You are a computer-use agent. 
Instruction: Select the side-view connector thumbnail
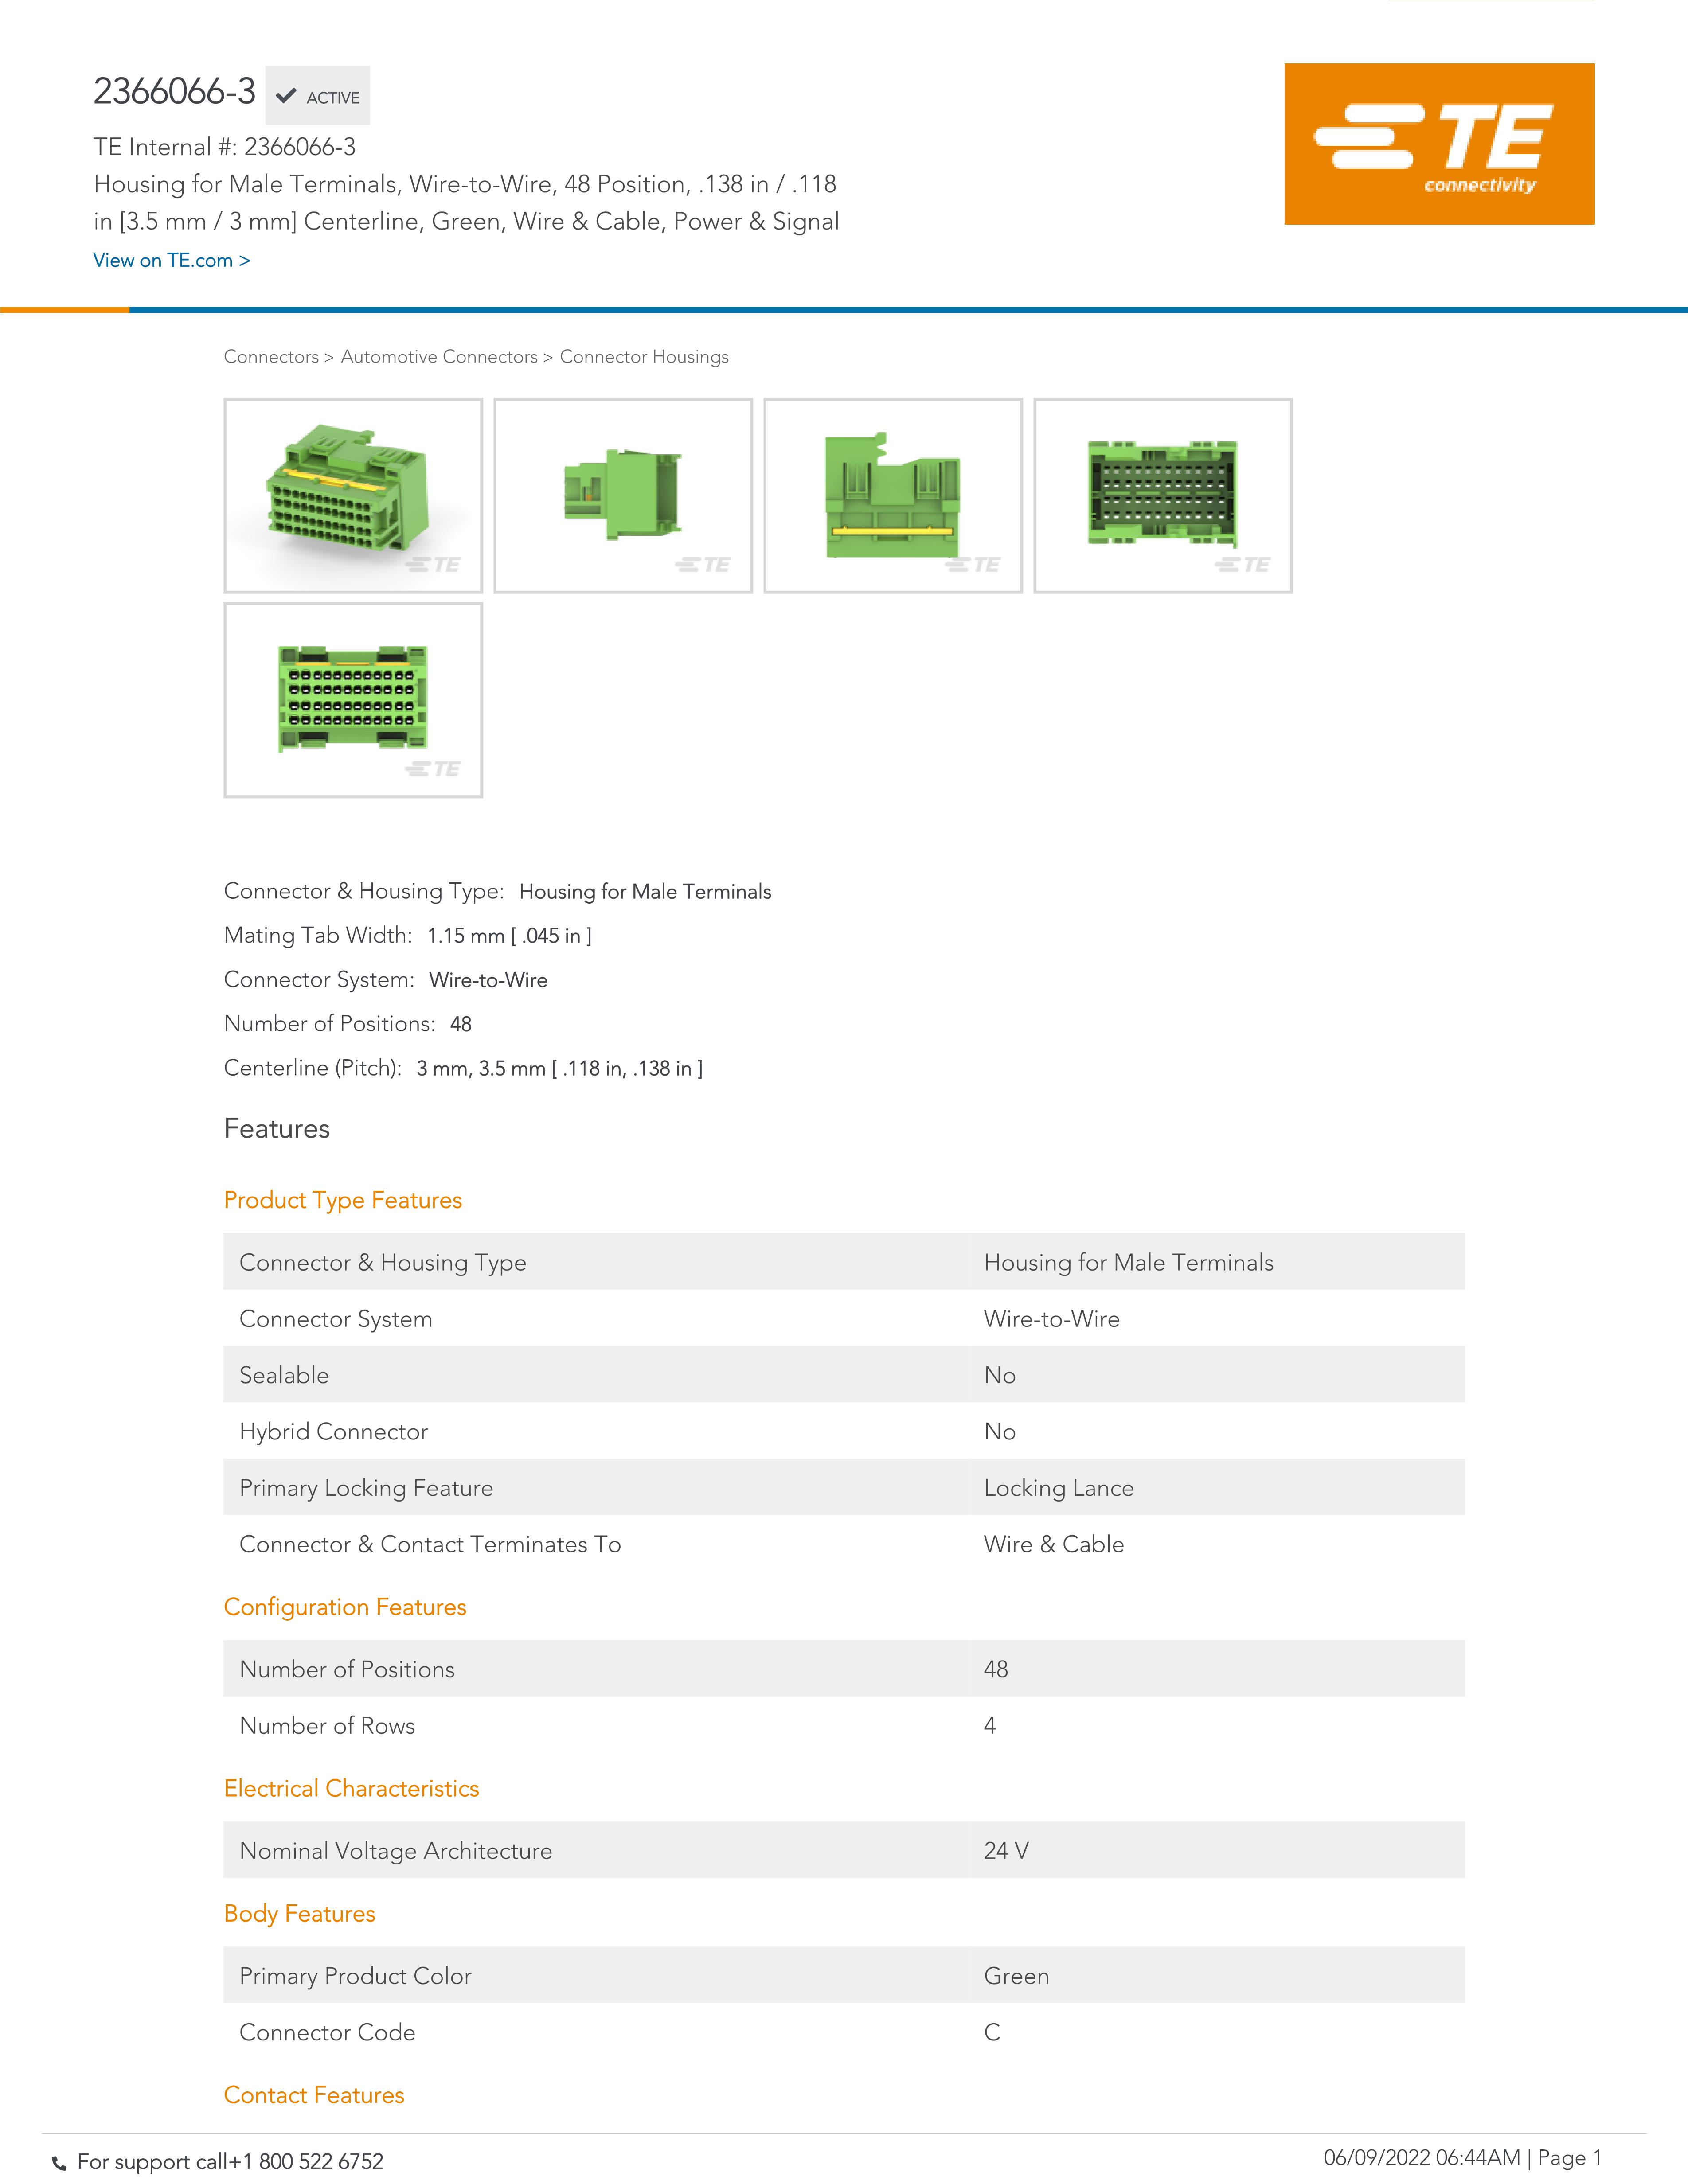coord(622,496)
